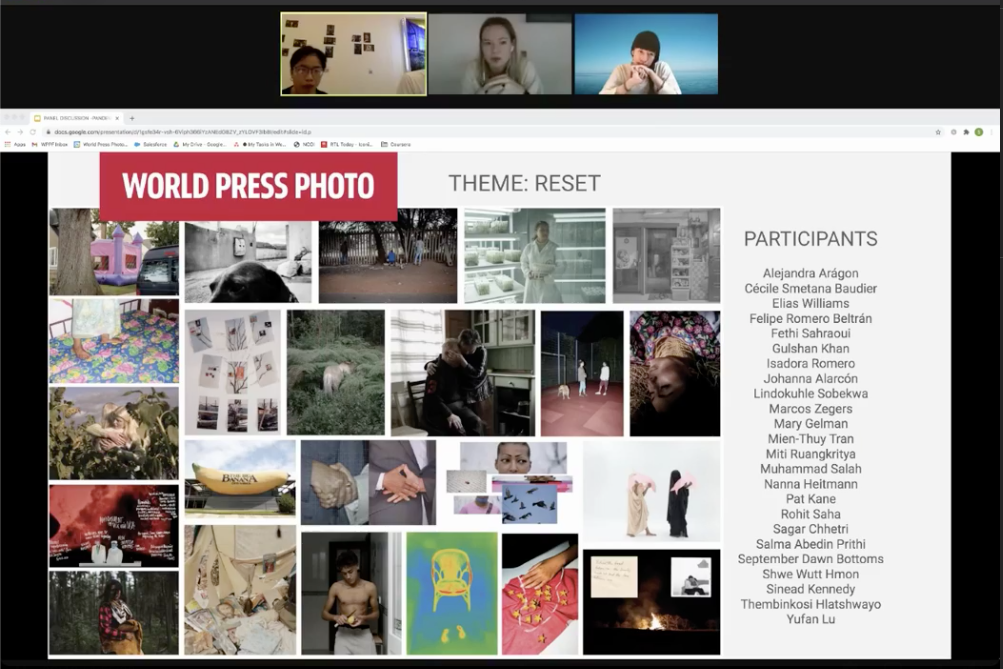This screenshot has height=669, width=1003.
Task: Click the black dog close-up photo
Action: [x=248, y=262]
